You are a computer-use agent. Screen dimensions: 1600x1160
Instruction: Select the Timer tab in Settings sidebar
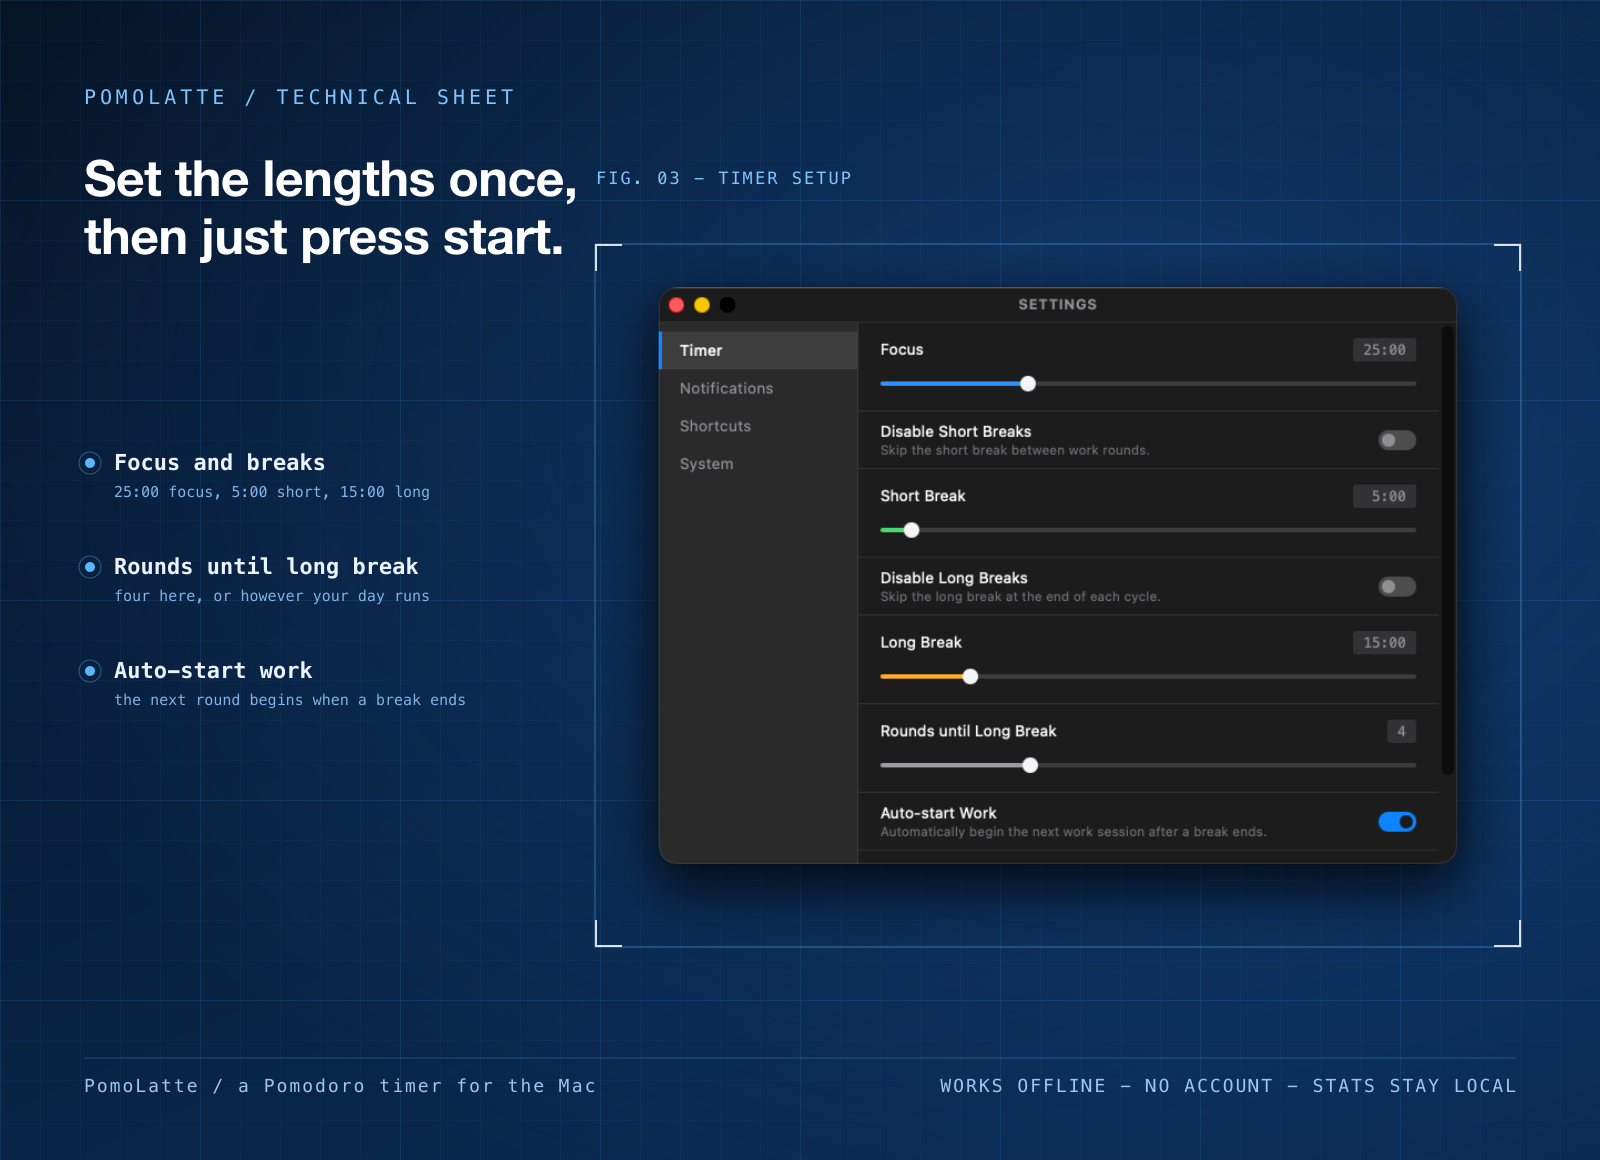coord(759,350)
